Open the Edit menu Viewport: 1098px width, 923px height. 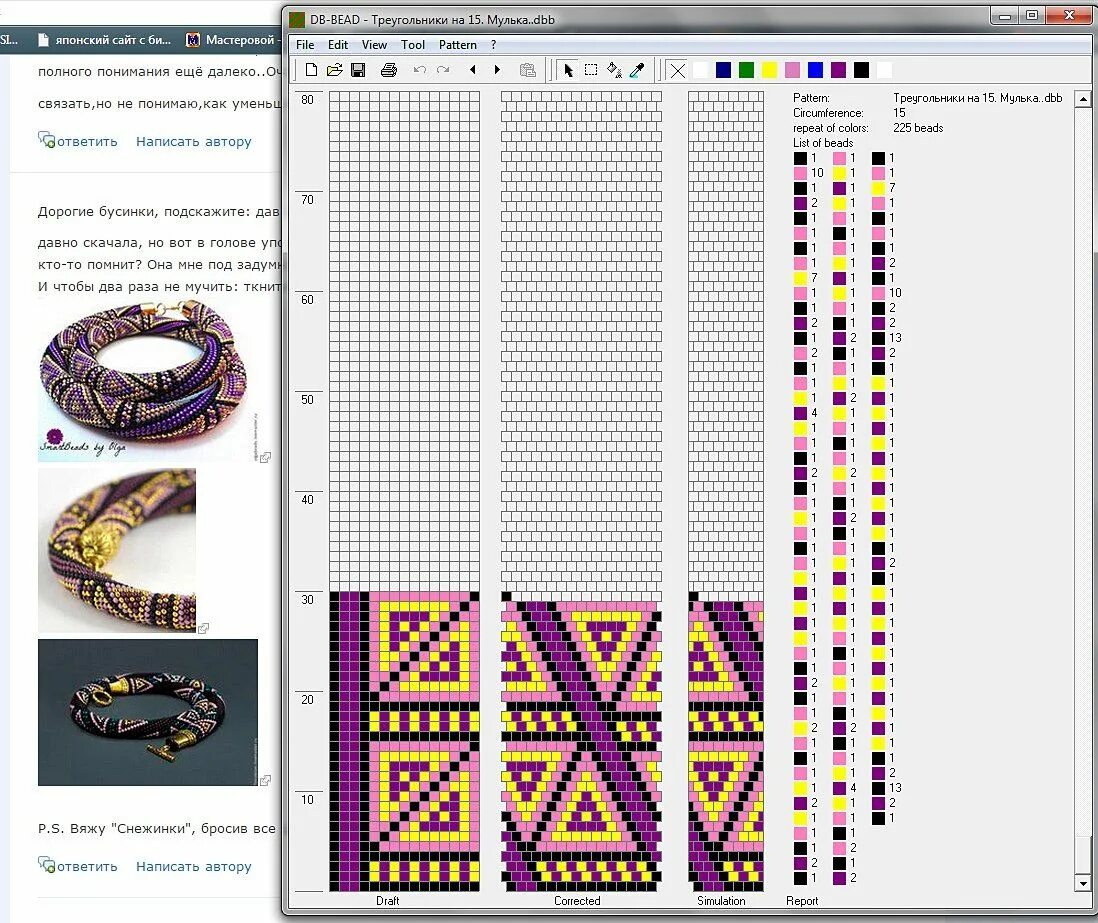(338, 45)
